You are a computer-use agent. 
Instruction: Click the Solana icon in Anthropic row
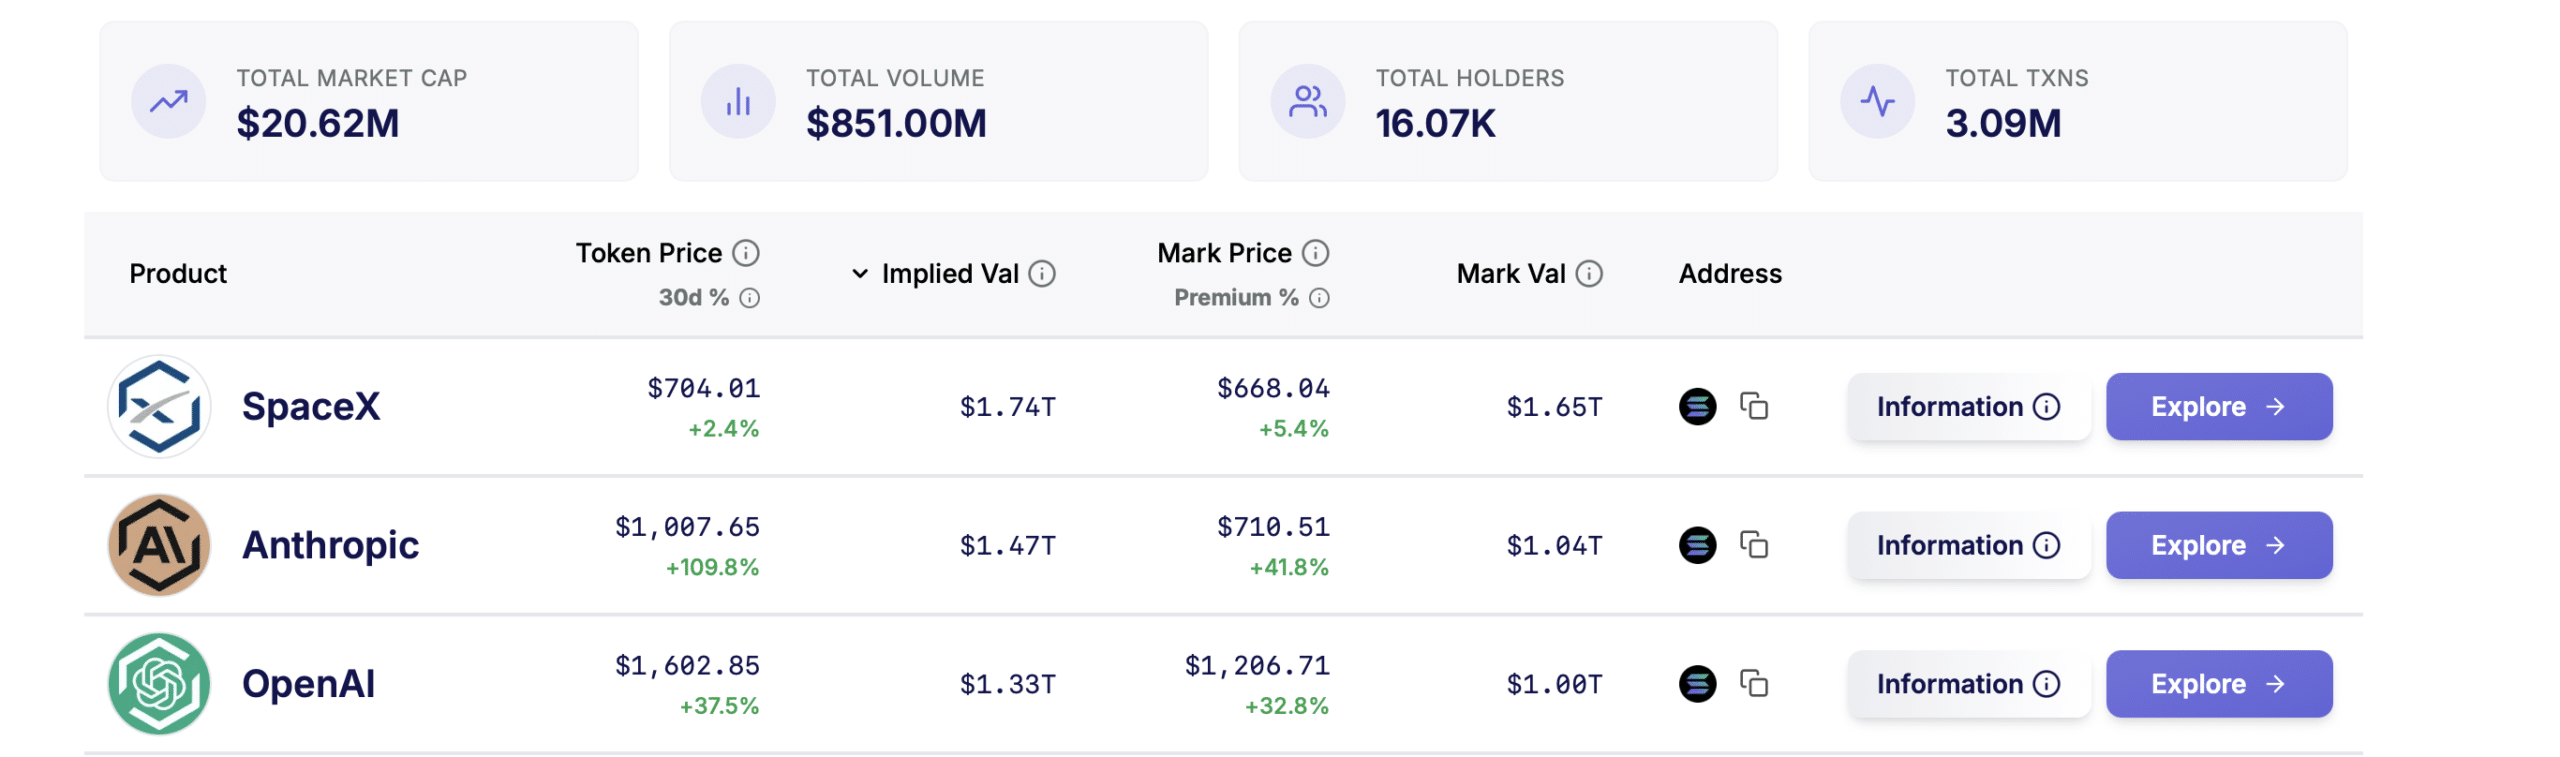click(x=1697, y=545)
